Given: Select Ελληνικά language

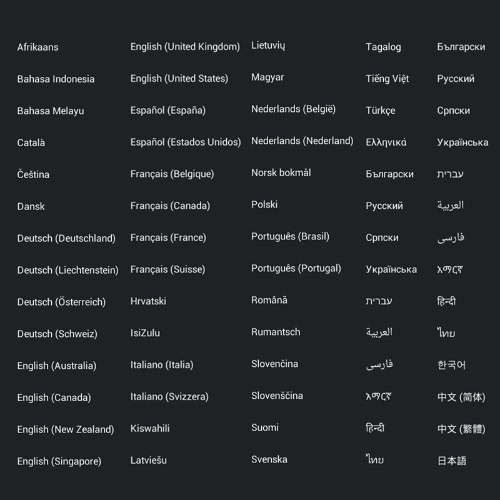Looking at the screenshot, I should pos(386,143).
